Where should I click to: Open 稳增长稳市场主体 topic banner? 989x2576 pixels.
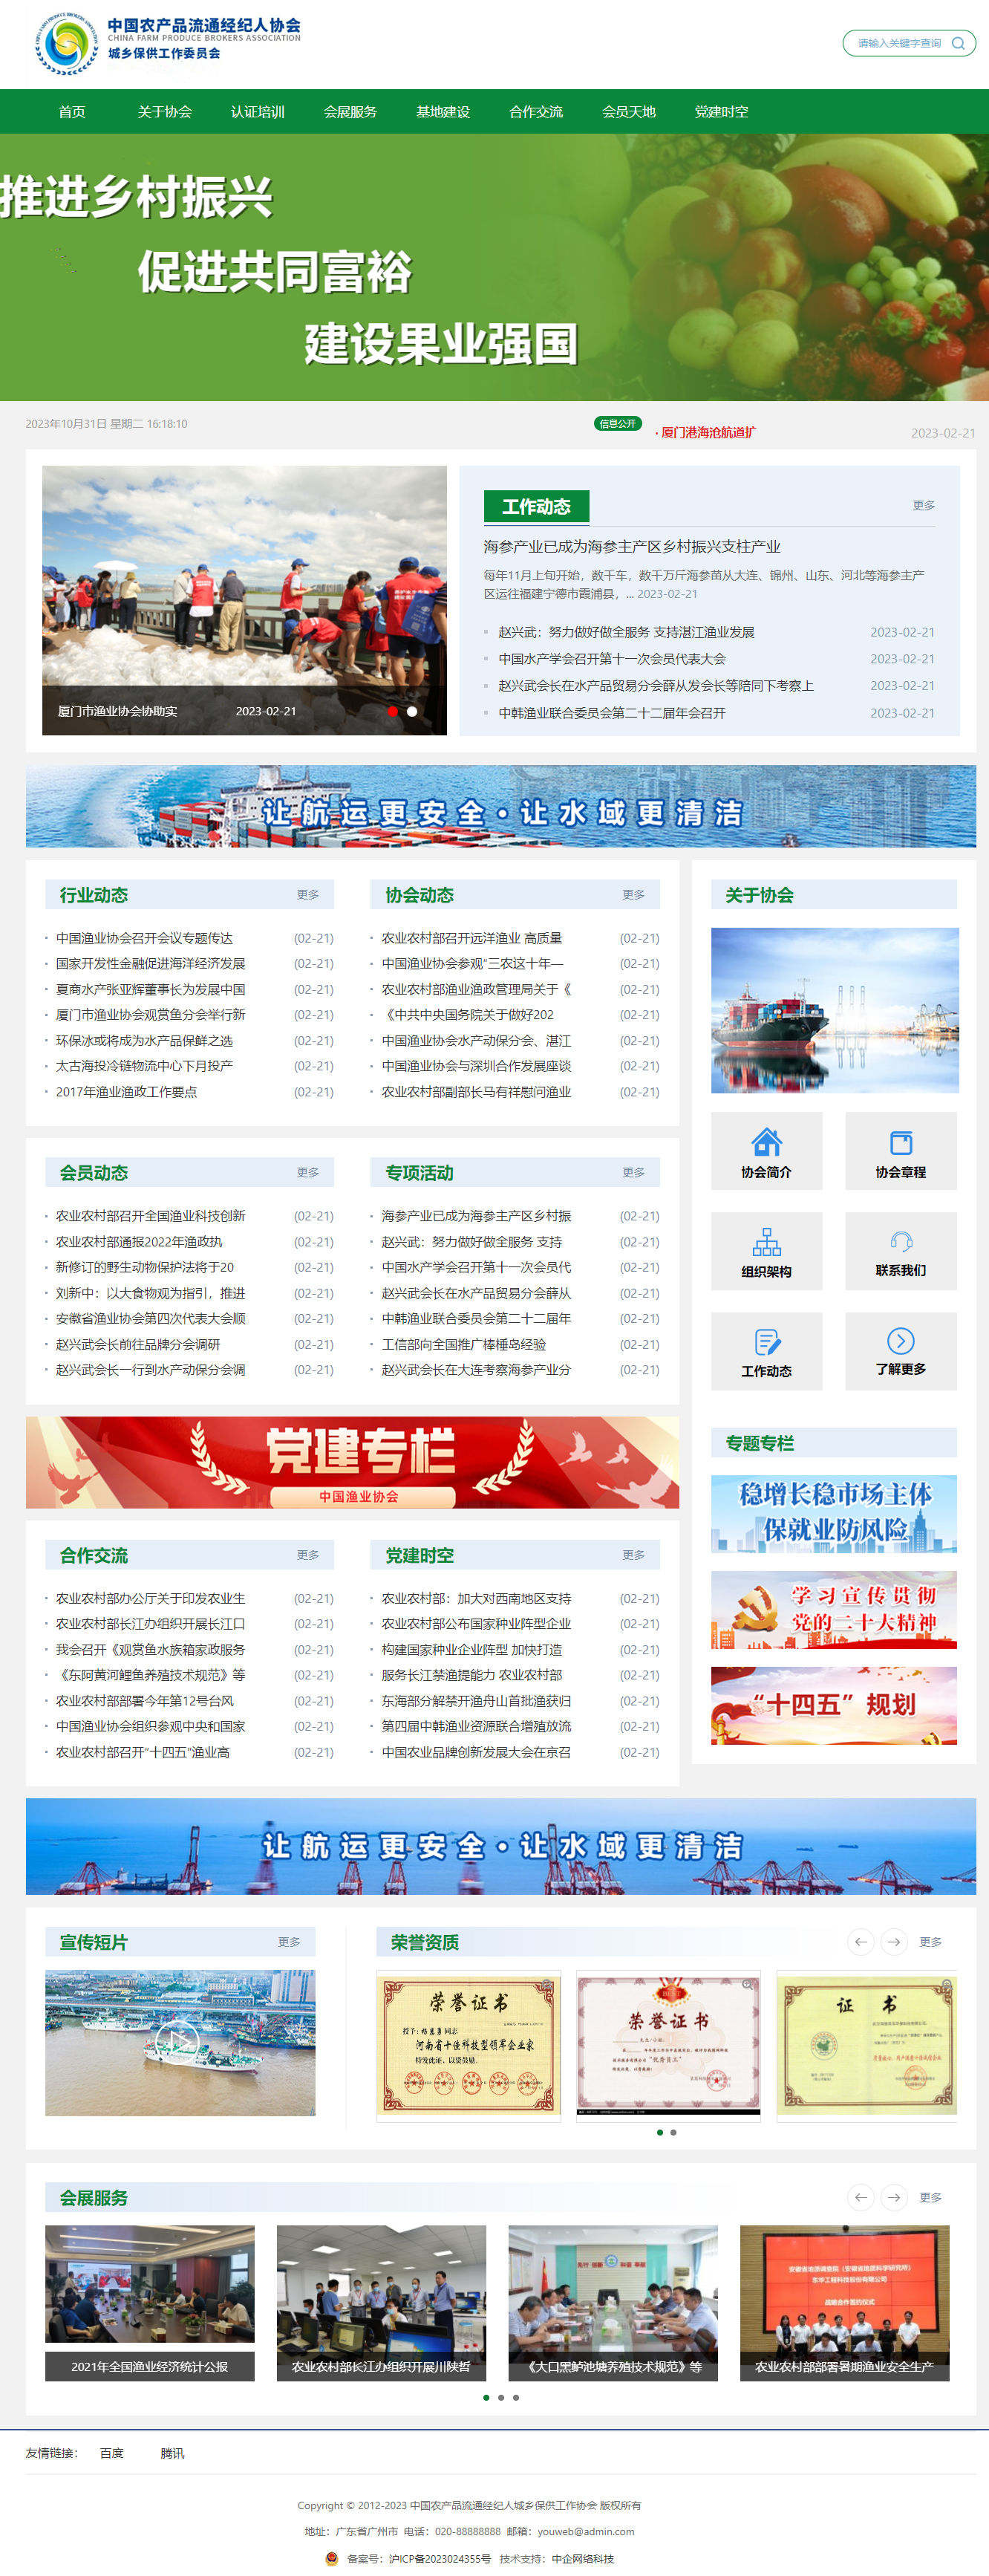click(x=834, y=1513)
